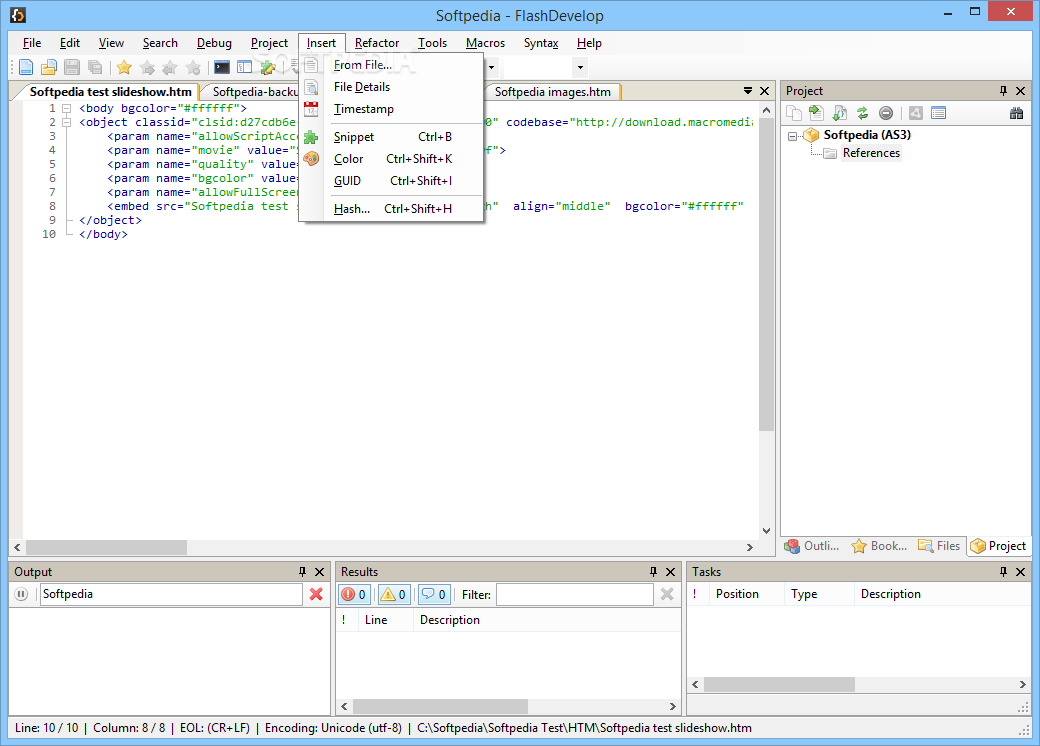The width and height of the screenshot is (1040, 746).
Task: Click the Open File folder icon
Action: click(x=49, y=67)
